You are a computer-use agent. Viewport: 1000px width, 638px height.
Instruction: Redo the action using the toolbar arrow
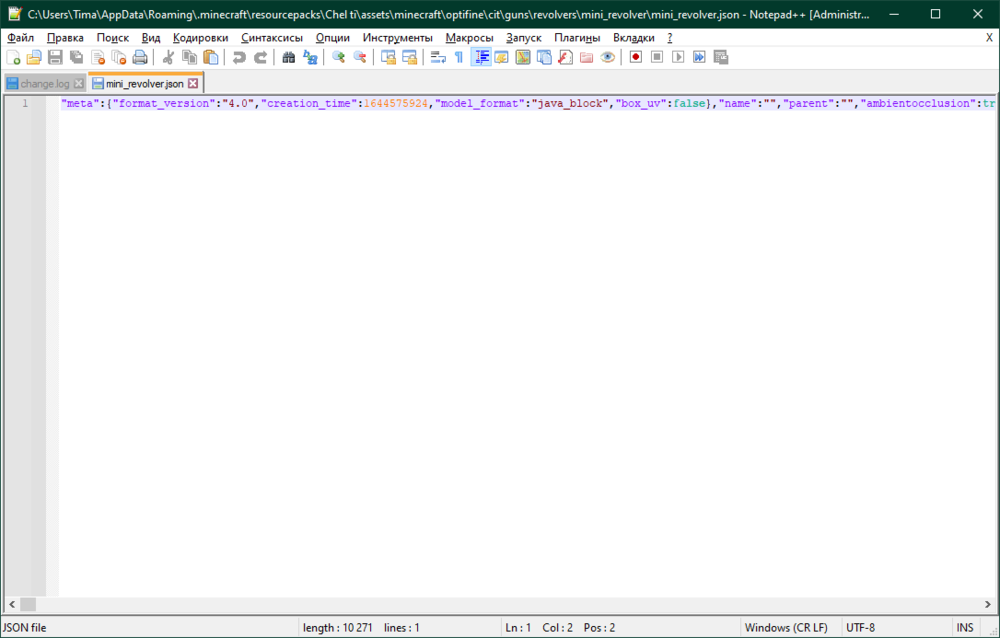pos(260,57)
